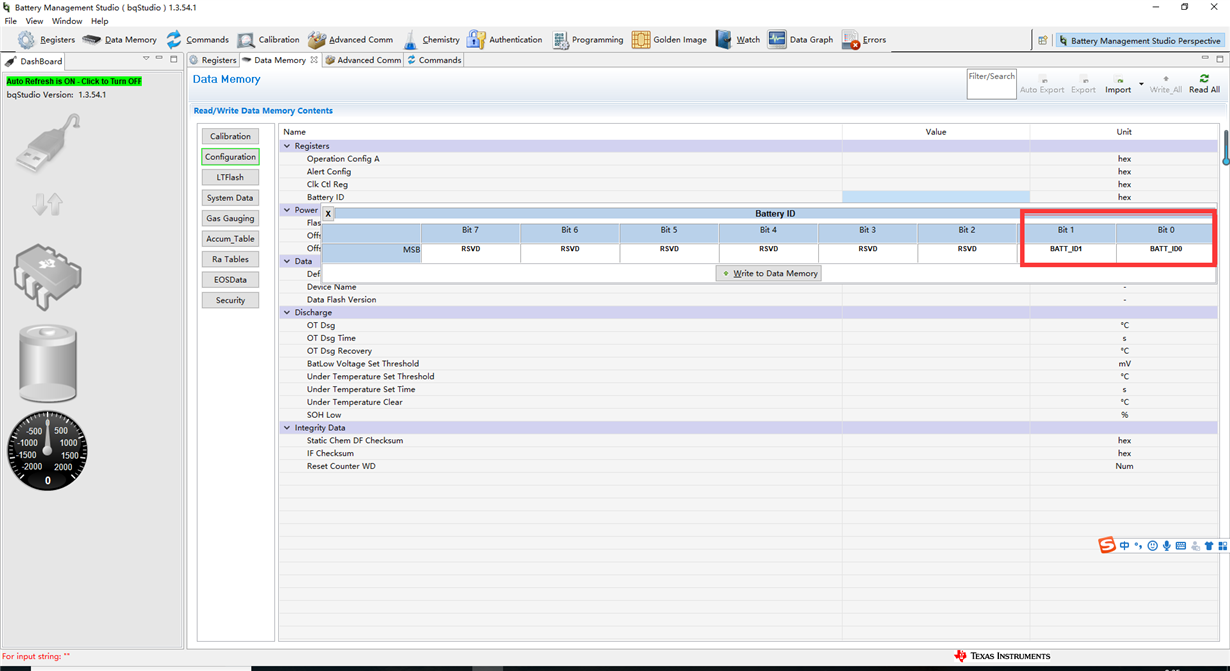Viewport: 1230px width, 671px height.
Task: Open the Data Graph toolbar icon
Action: click(777, 40)
